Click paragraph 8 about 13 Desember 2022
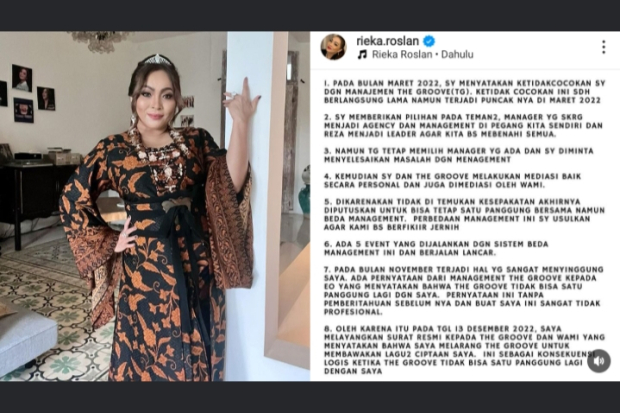The image size is (620, 413). 464,350
